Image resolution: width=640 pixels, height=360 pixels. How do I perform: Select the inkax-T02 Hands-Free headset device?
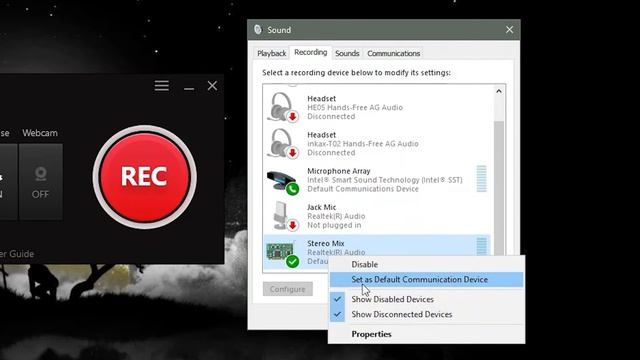pos(378,144)
